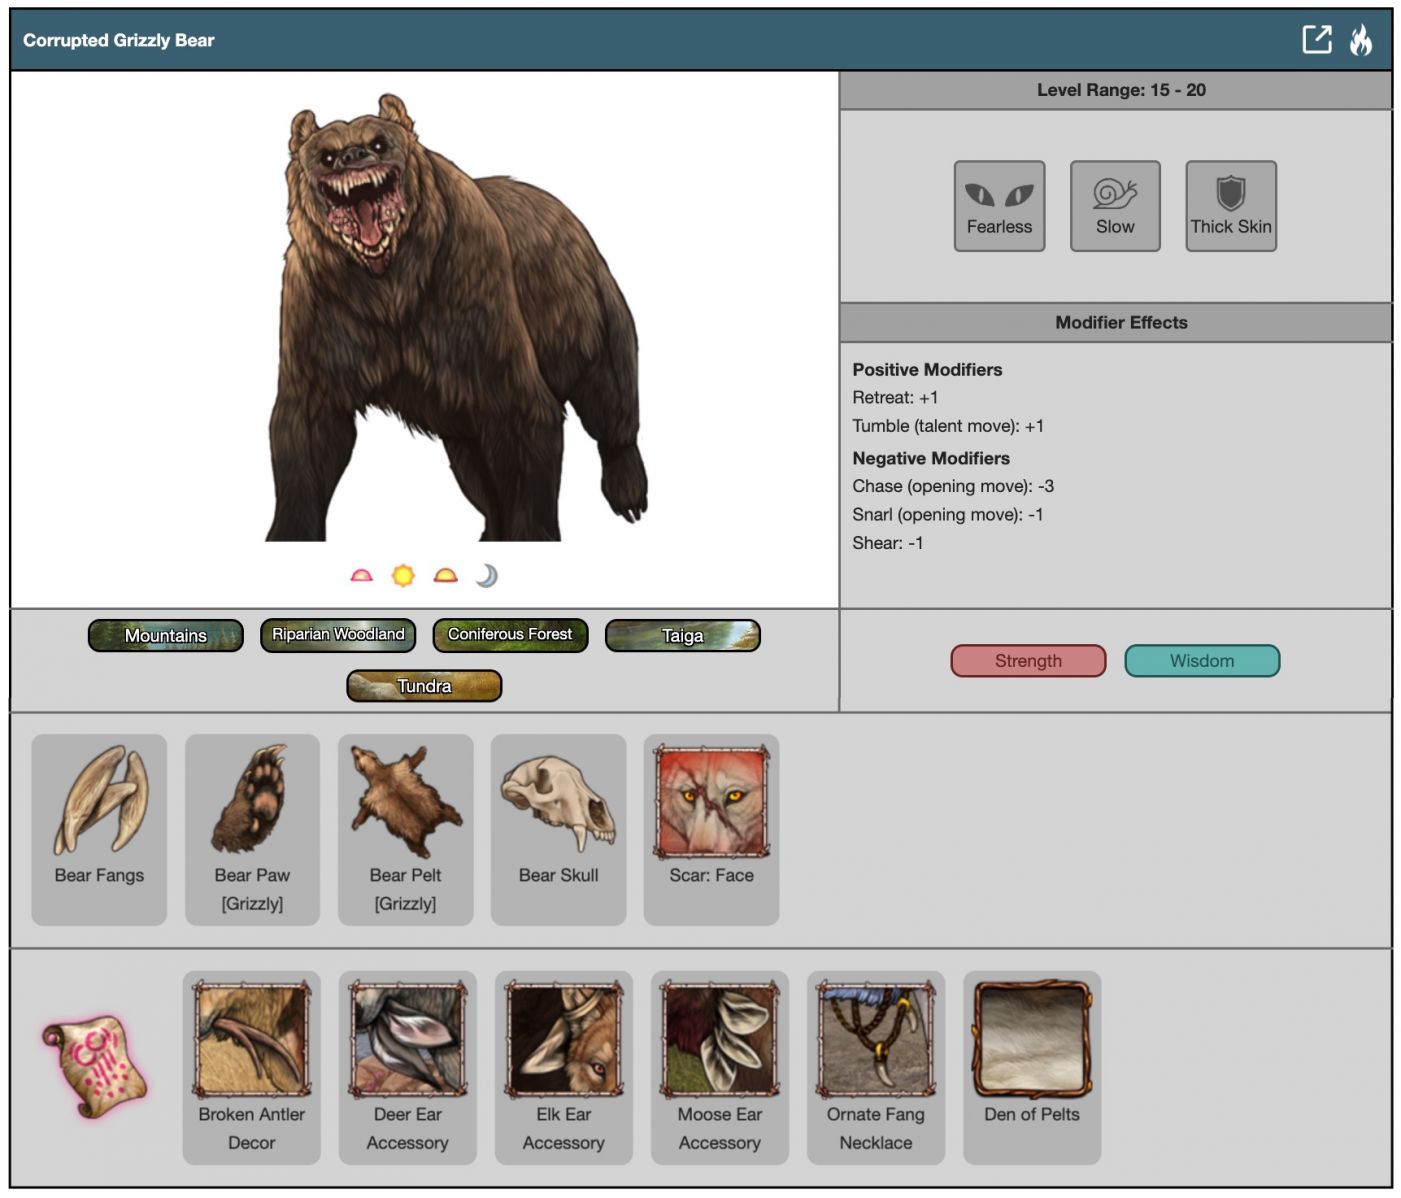Click the Riparian Woodland biome tag
This screenshot has width=1401, height=1198.
[x=338, y=635]
